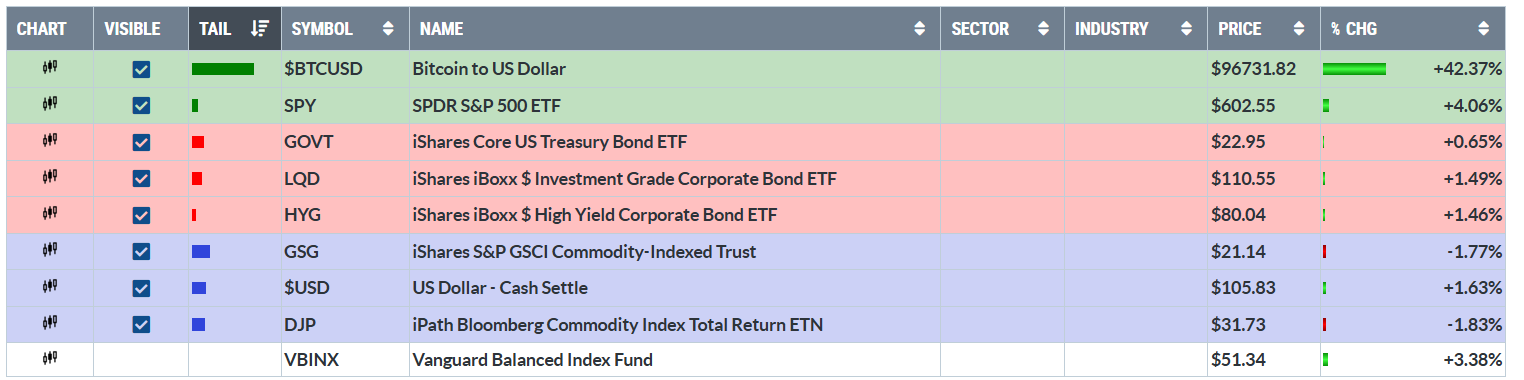Sort by the SYMBOL column arrows
Image resolution: width=1524 pixels, height=380 pixels.
(x=388, y=29)
